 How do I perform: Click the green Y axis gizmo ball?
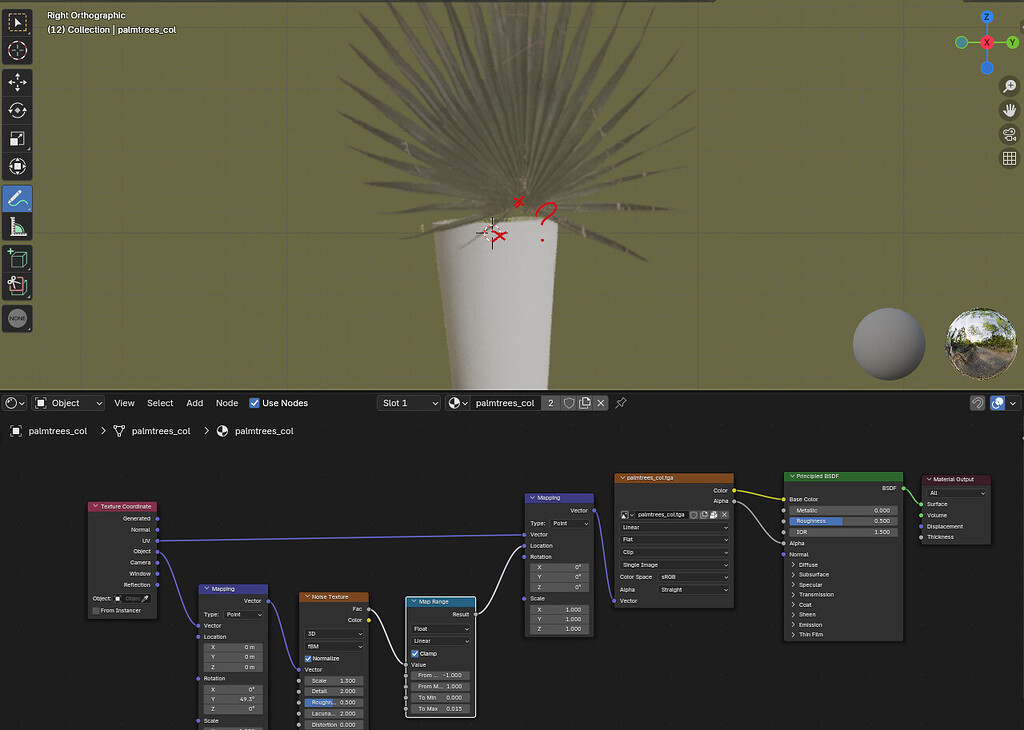1012,42
